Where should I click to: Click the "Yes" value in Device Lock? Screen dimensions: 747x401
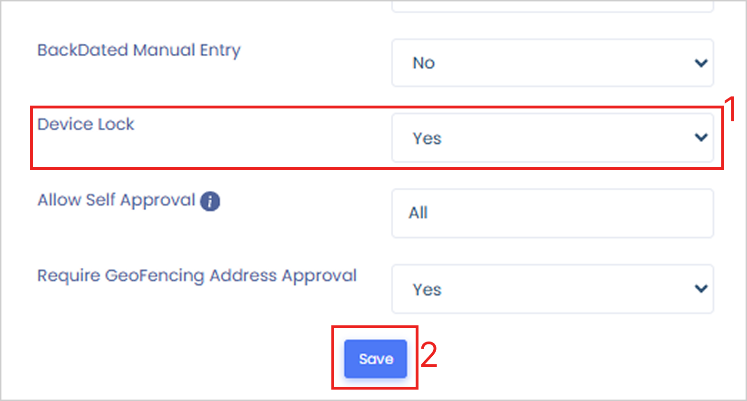click(x=427, y=139)
